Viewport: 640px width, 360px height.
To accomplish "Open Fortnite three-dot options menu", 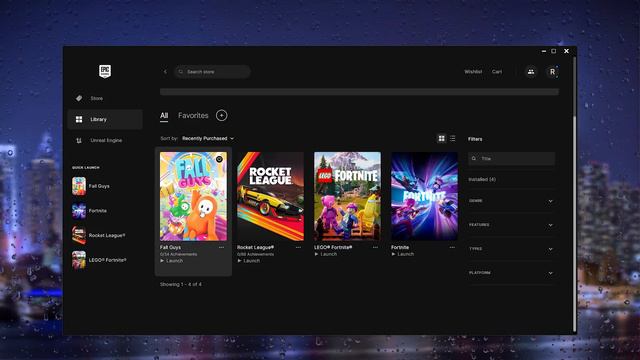I will pos(452,247).
